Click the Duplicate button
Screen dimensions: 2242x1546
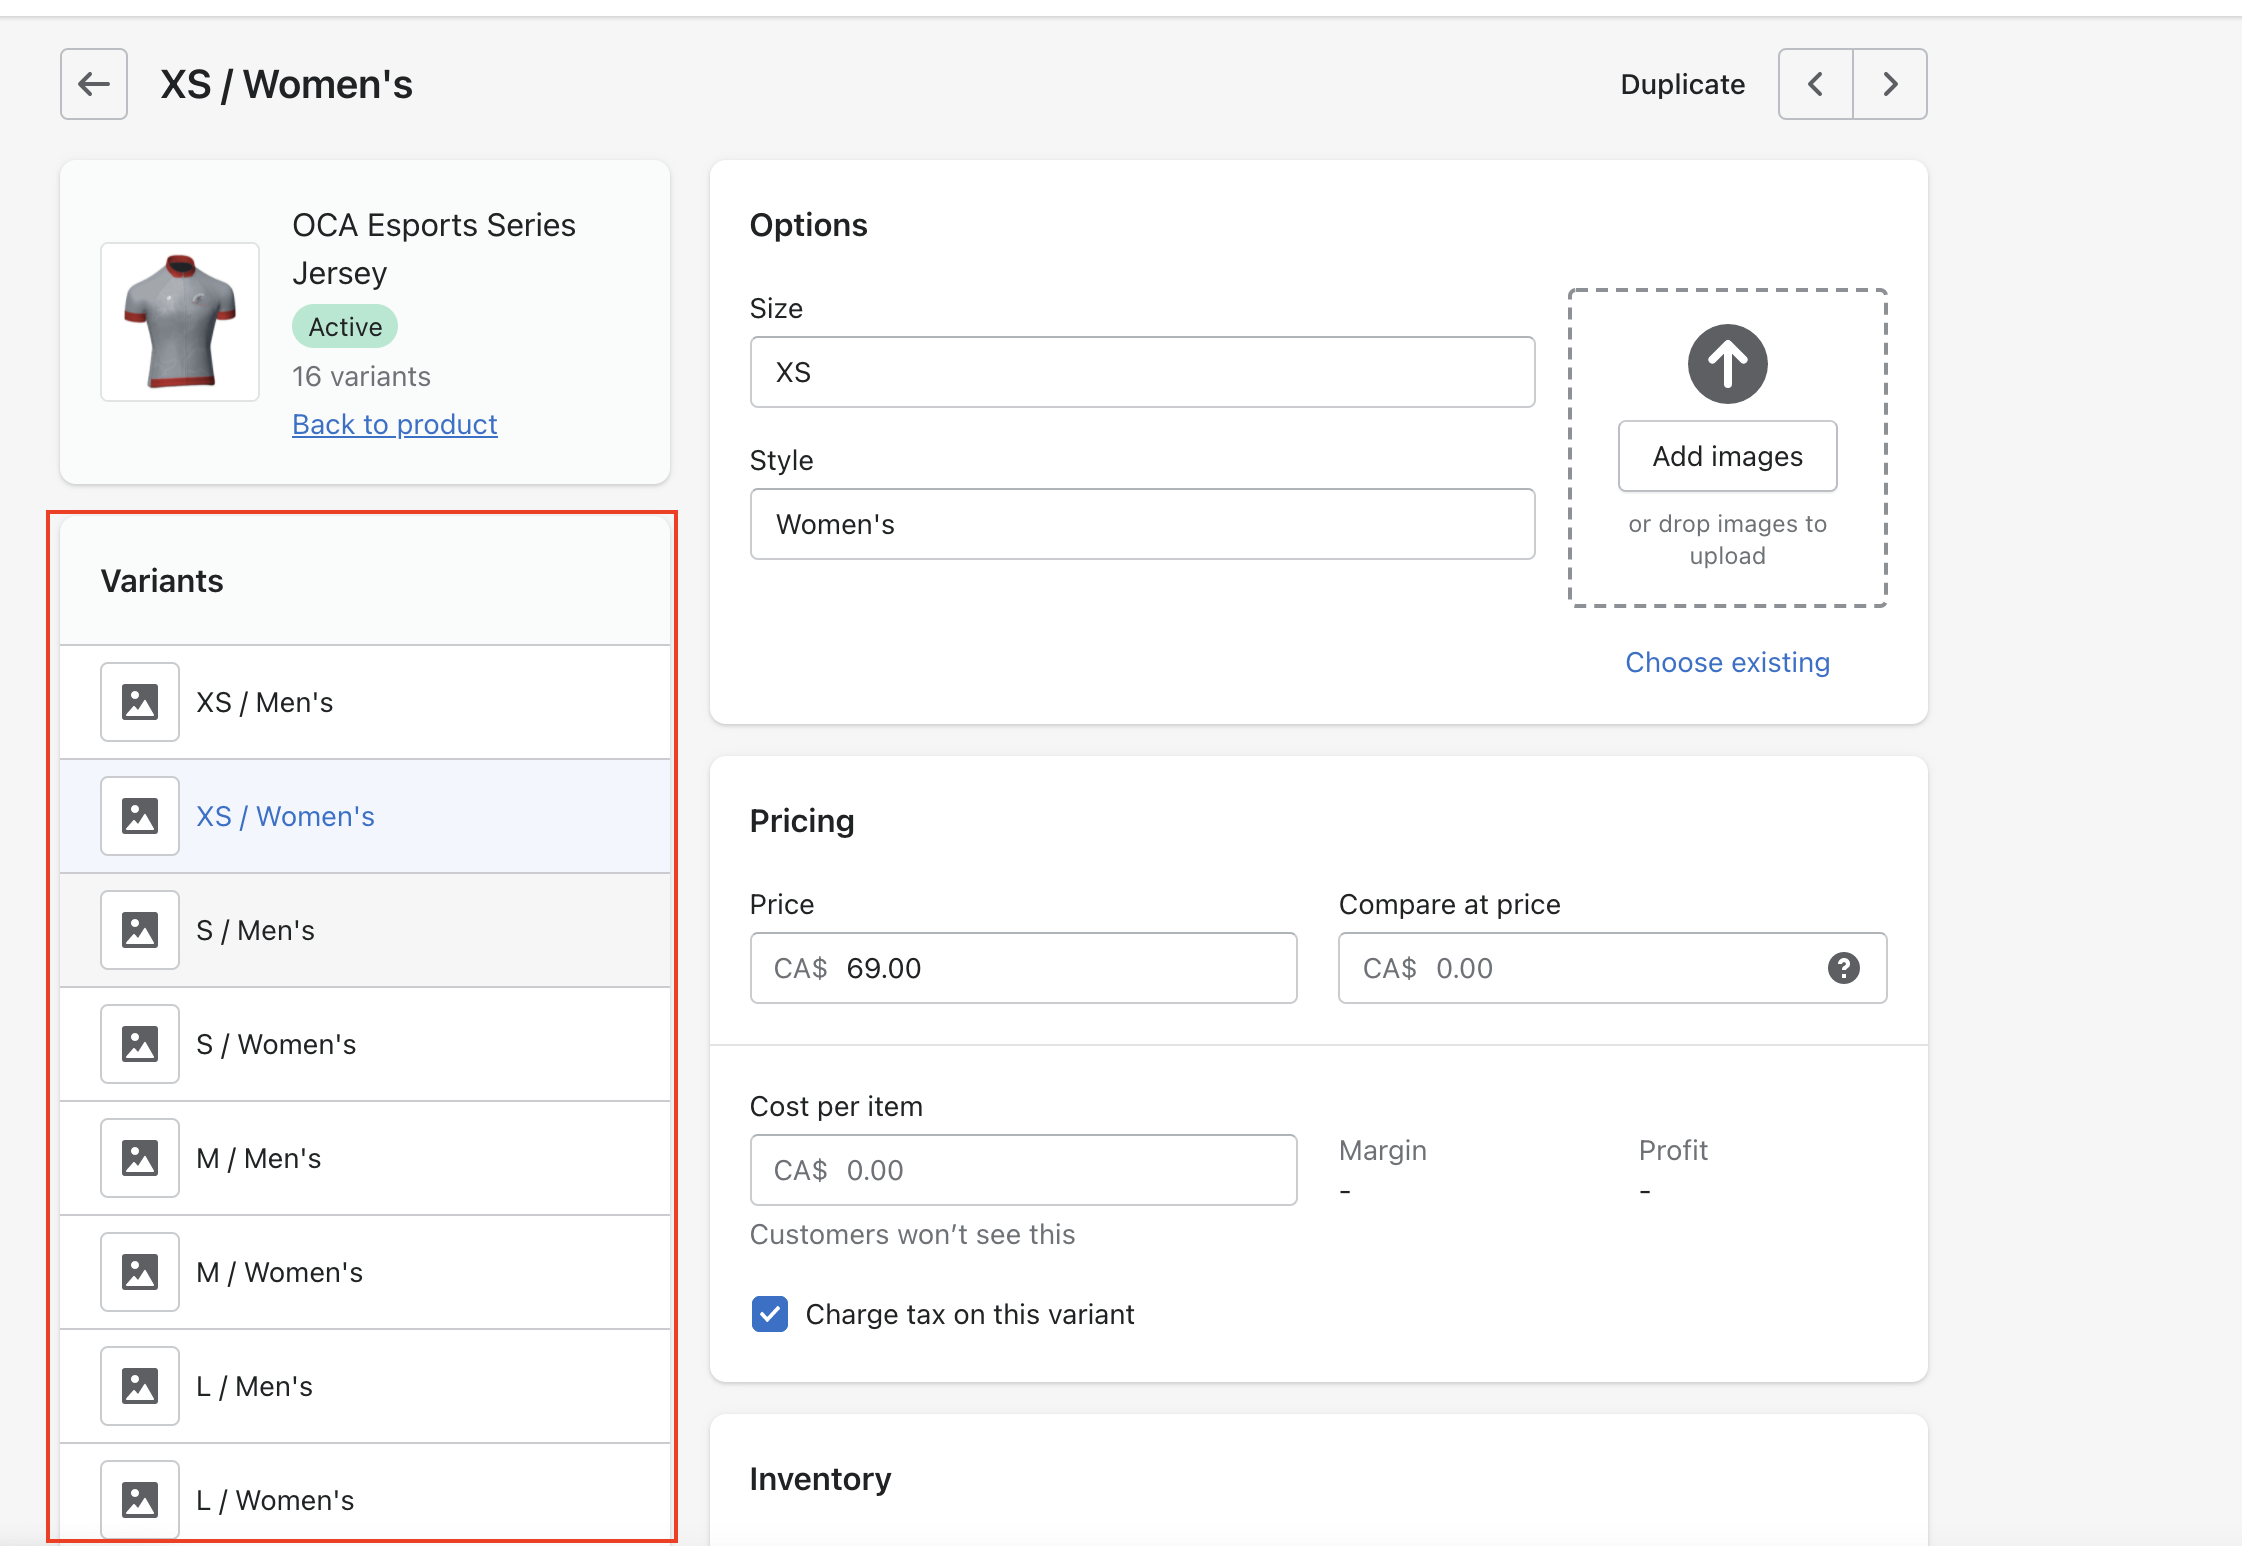(1682, 84)
